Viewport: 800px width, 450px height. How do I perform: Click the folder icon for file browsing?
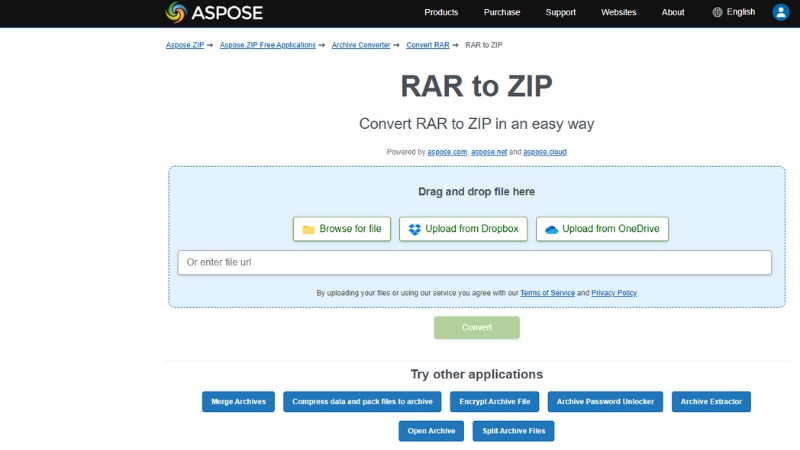click(308, 229)
